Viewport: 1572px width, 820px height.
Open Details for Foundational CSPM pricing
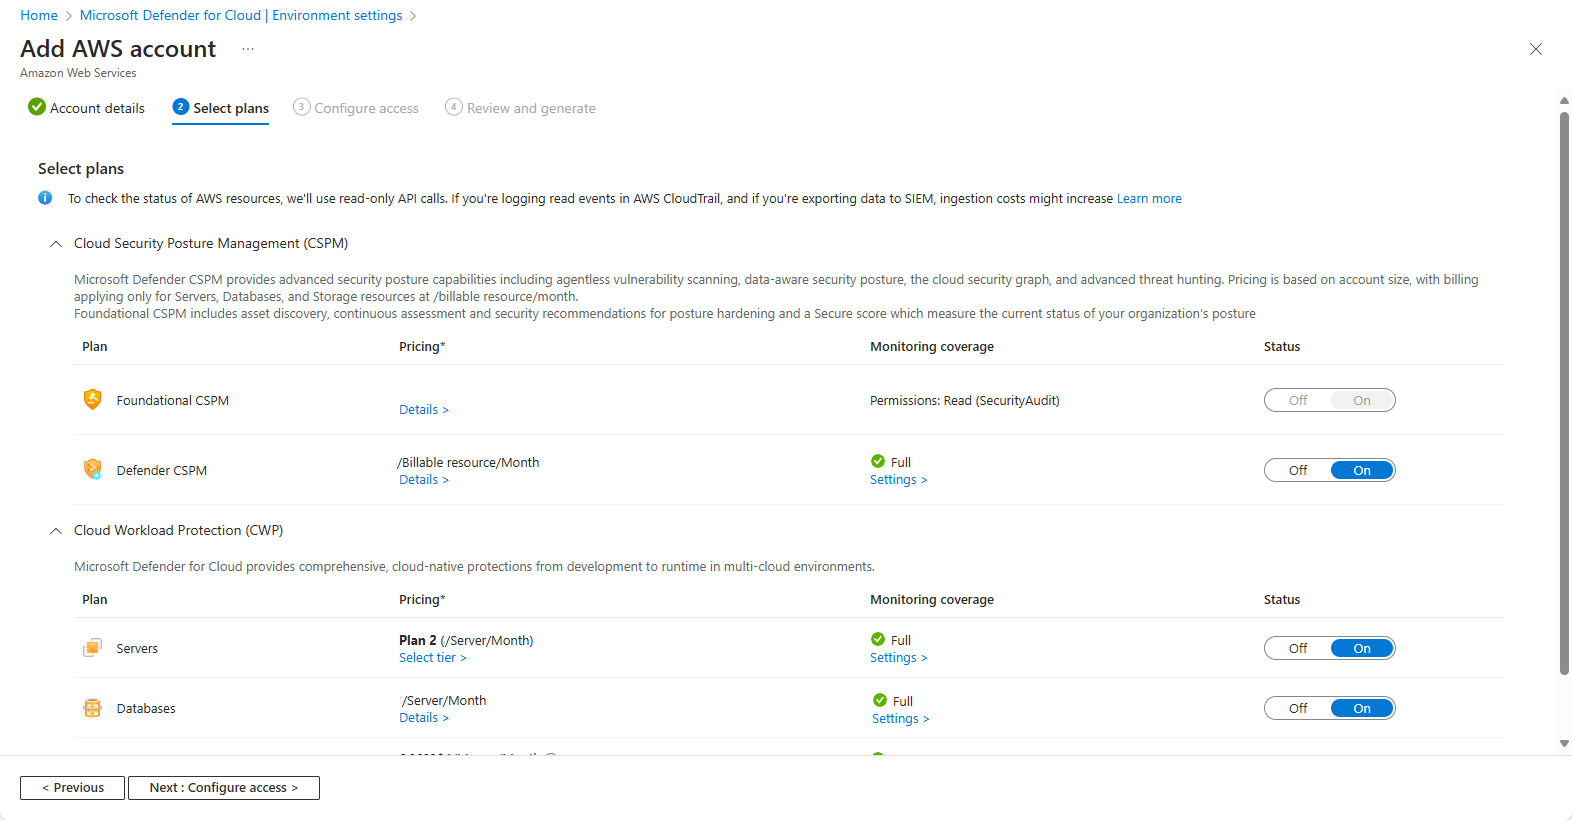424,410
